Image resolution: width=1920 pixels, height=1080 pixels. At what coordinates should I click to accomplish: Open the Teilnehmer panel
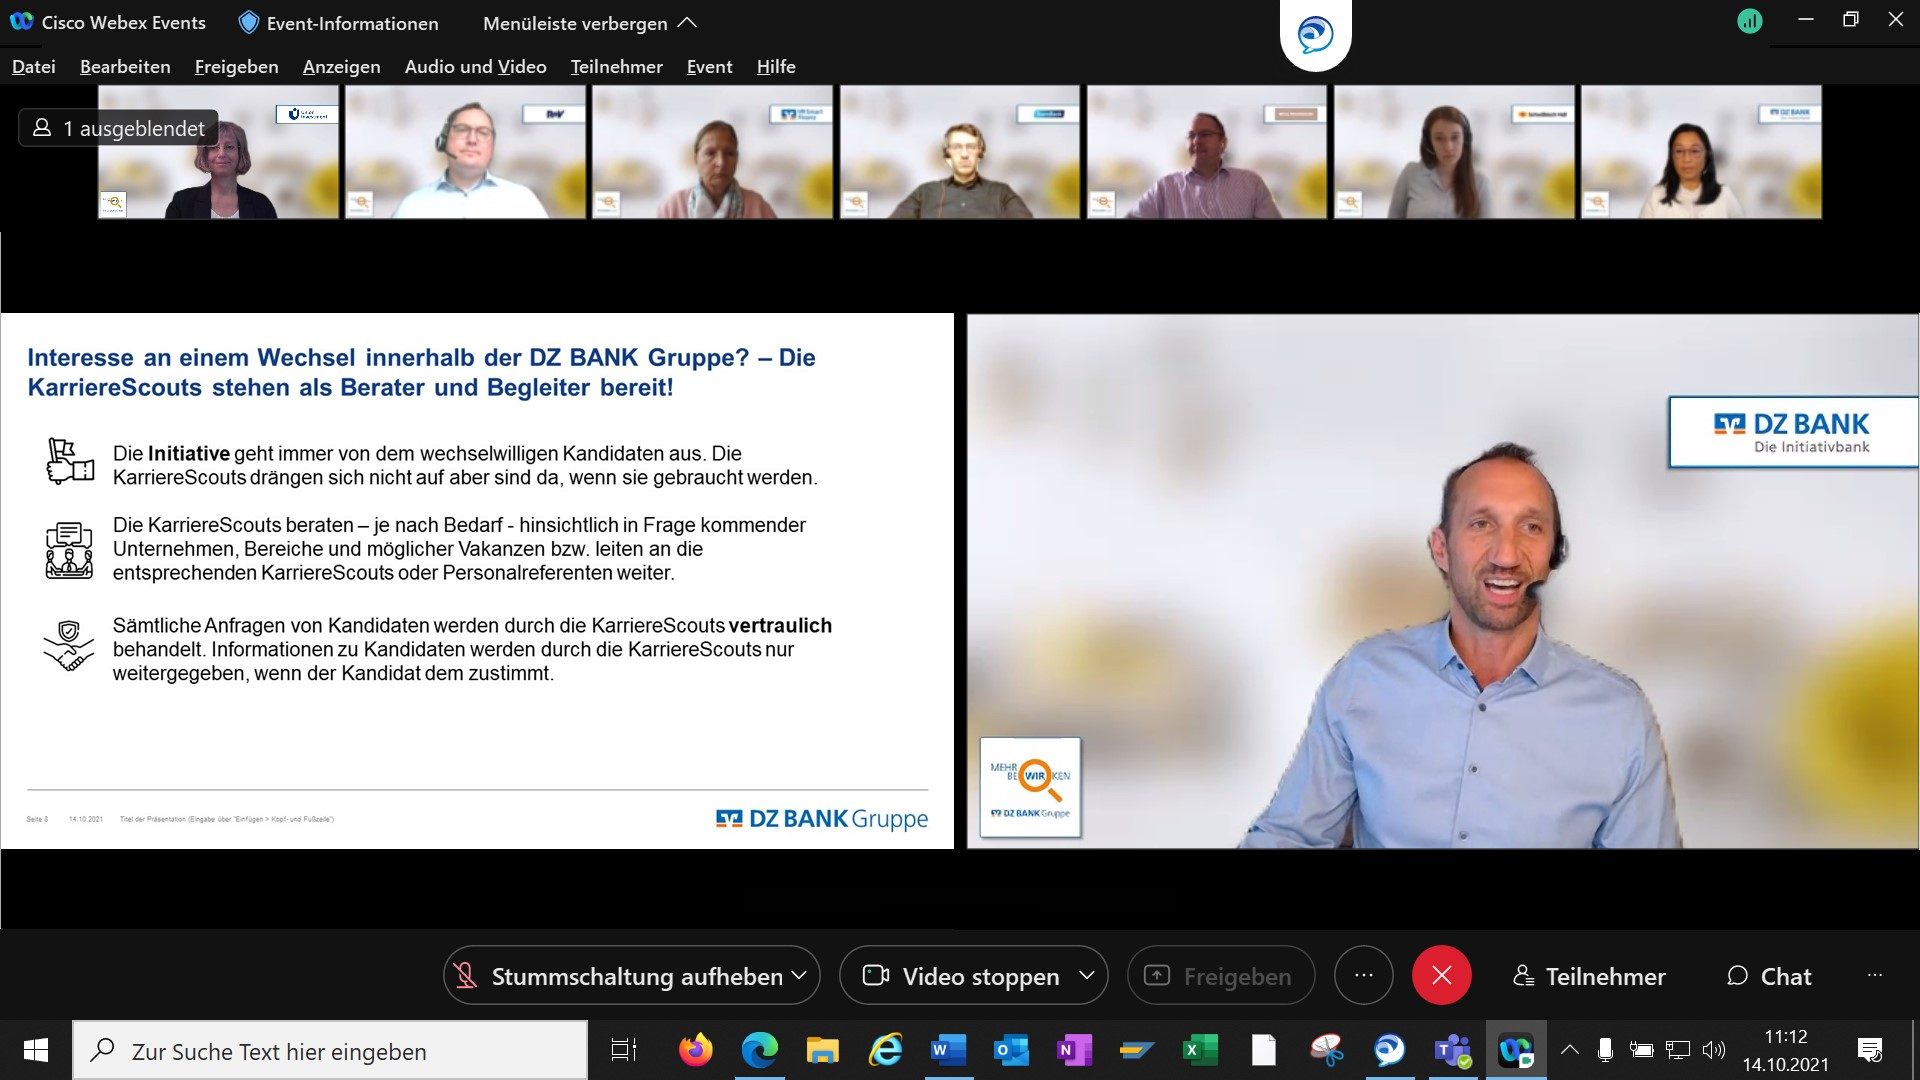click(1589, 976)
